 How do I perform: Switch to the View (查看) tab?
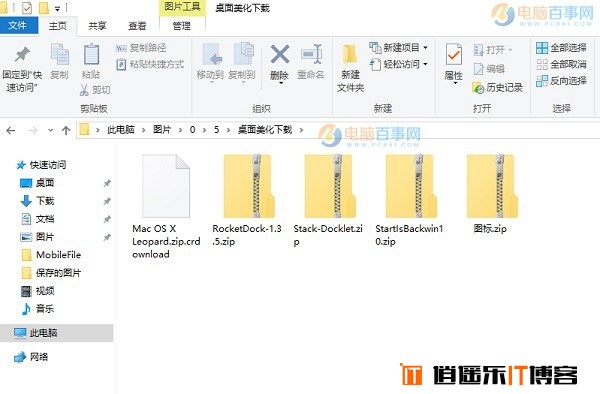137,26
